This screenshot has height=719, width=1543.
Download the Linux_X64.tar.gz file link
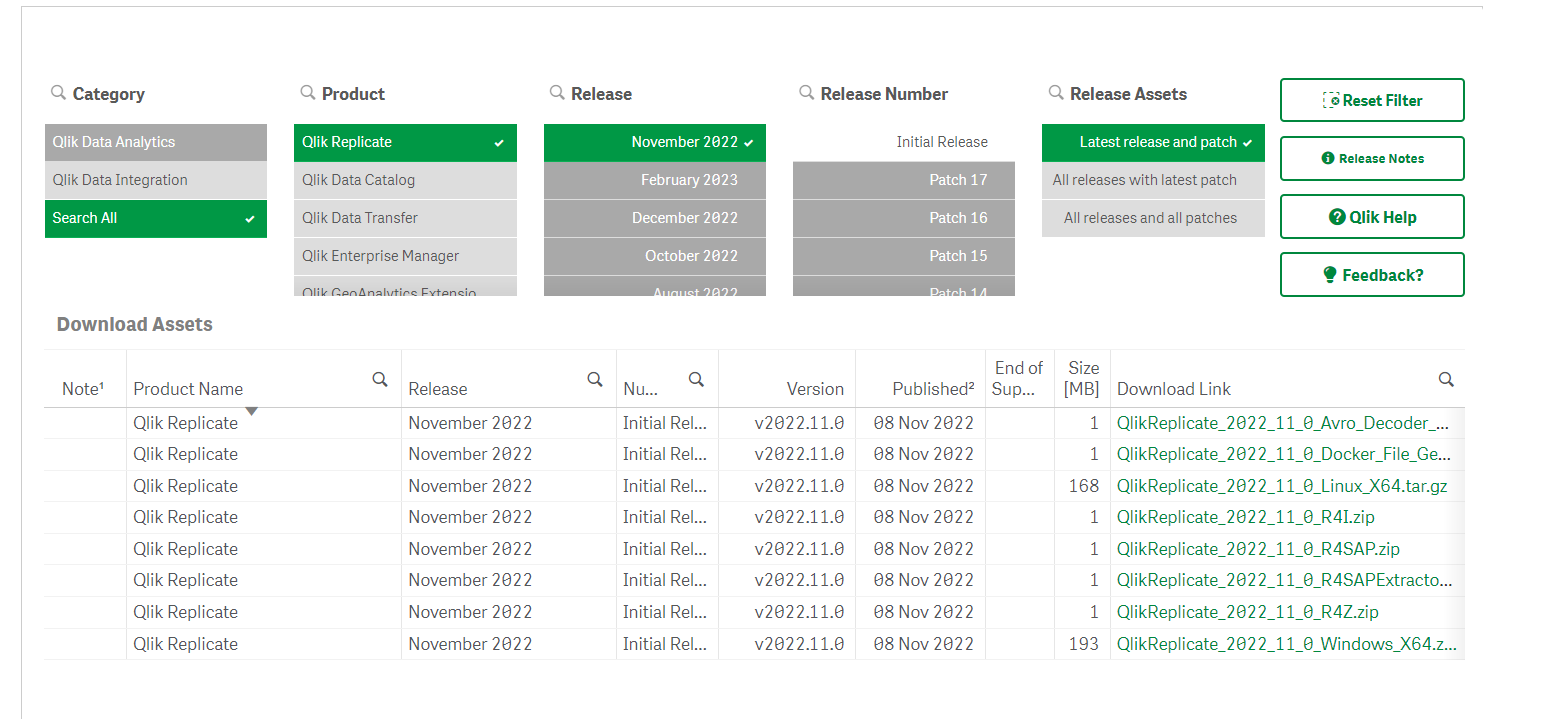1281,486
